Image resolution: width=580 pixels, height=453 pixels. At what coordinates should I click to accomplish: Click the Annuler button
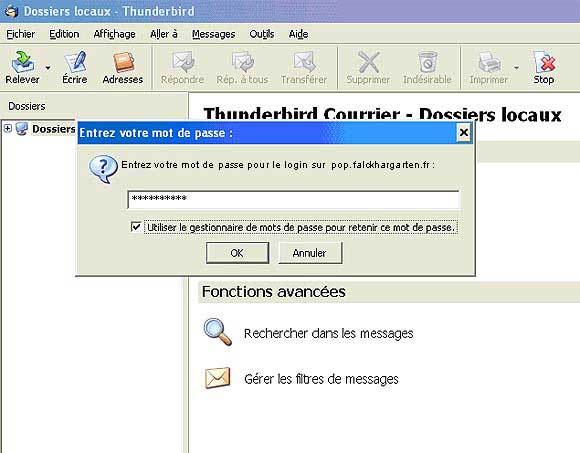[310, 253]
